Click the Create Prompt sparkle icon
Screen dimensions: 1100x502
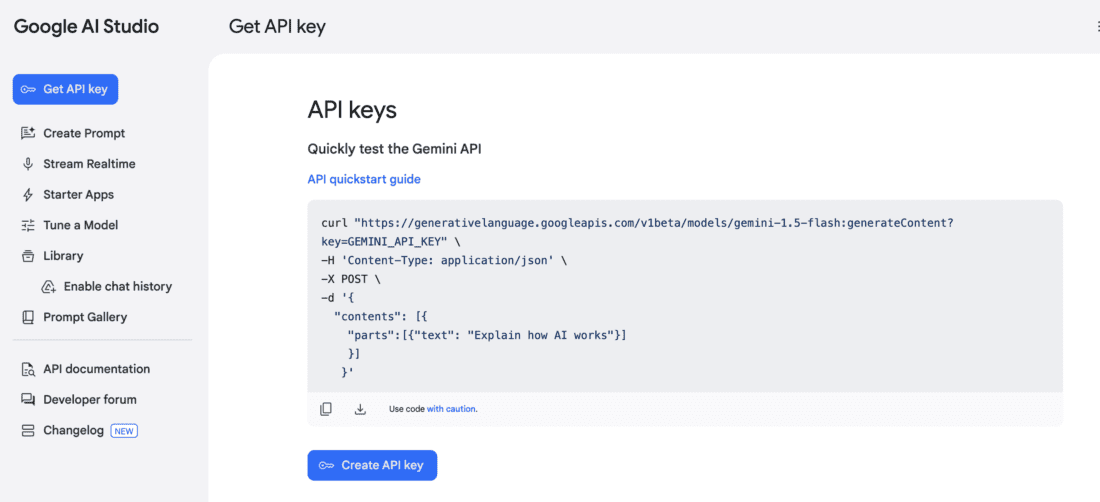point(28,133)
